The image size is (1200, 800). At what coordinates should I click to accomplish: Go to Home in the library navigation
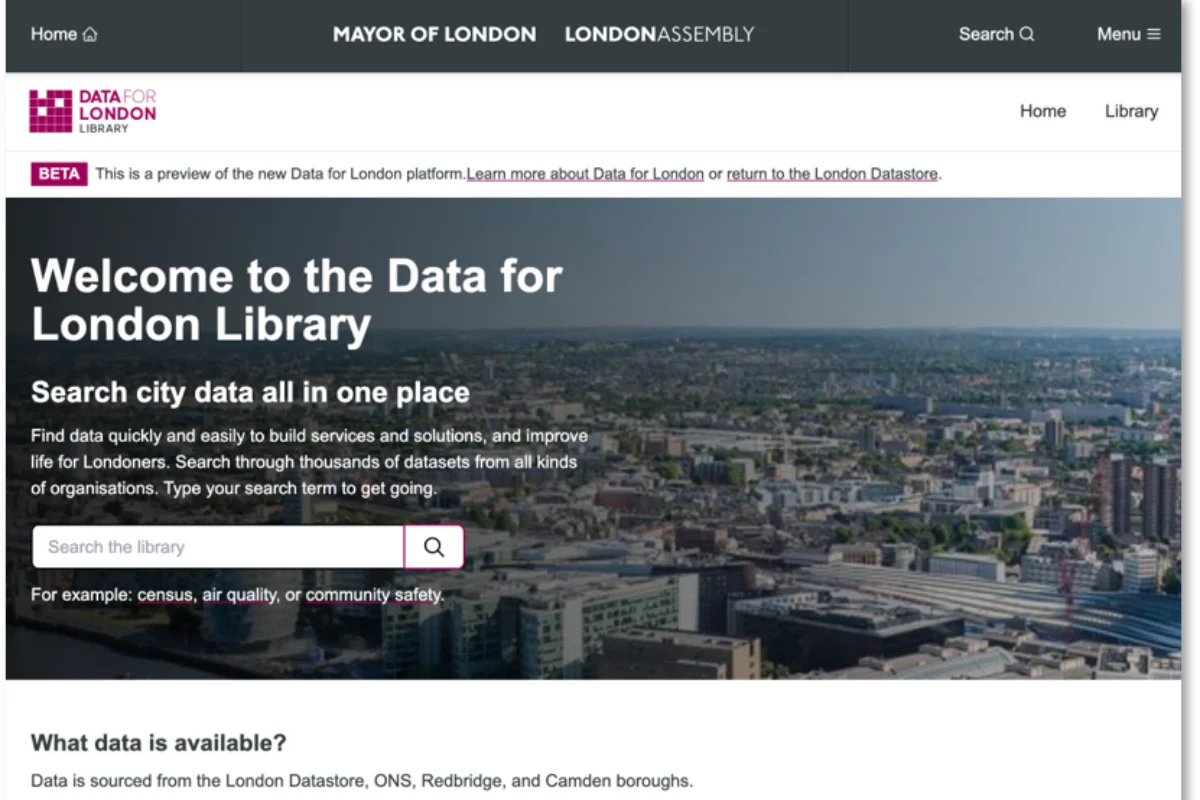point(1042,111)
